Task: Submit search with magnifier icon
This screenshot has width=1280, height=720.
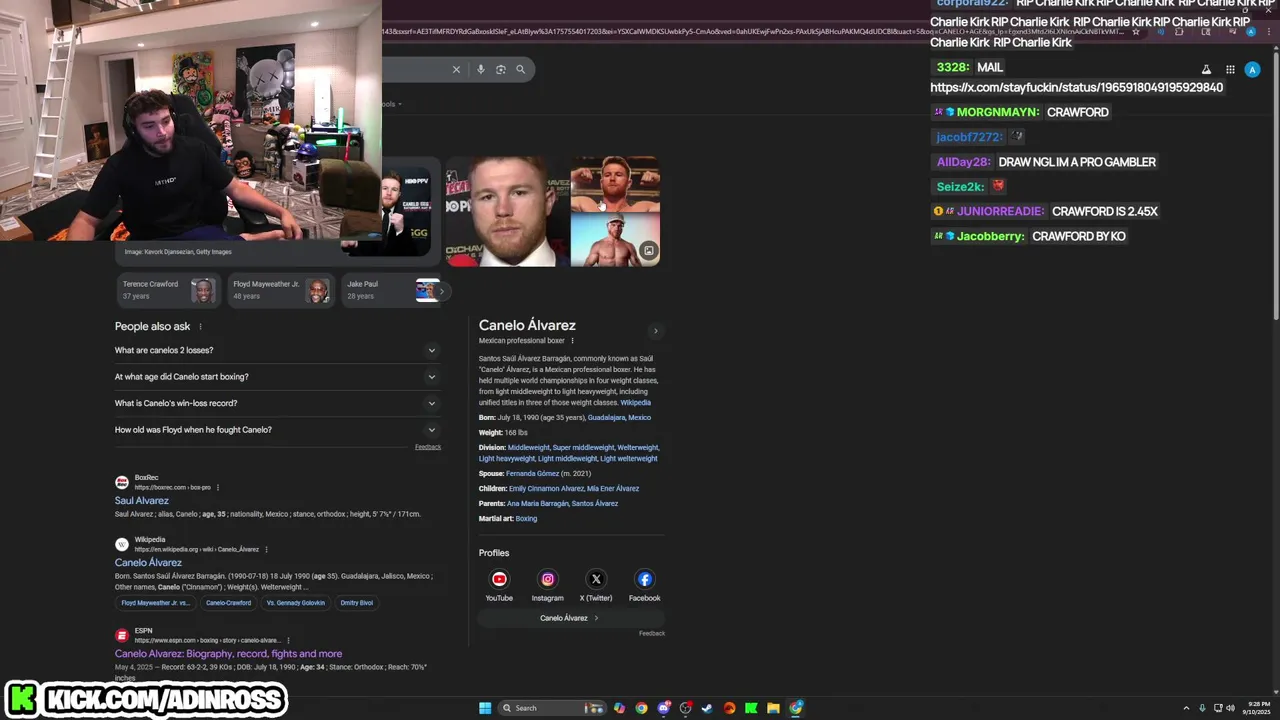Action: tap(520, 69)
